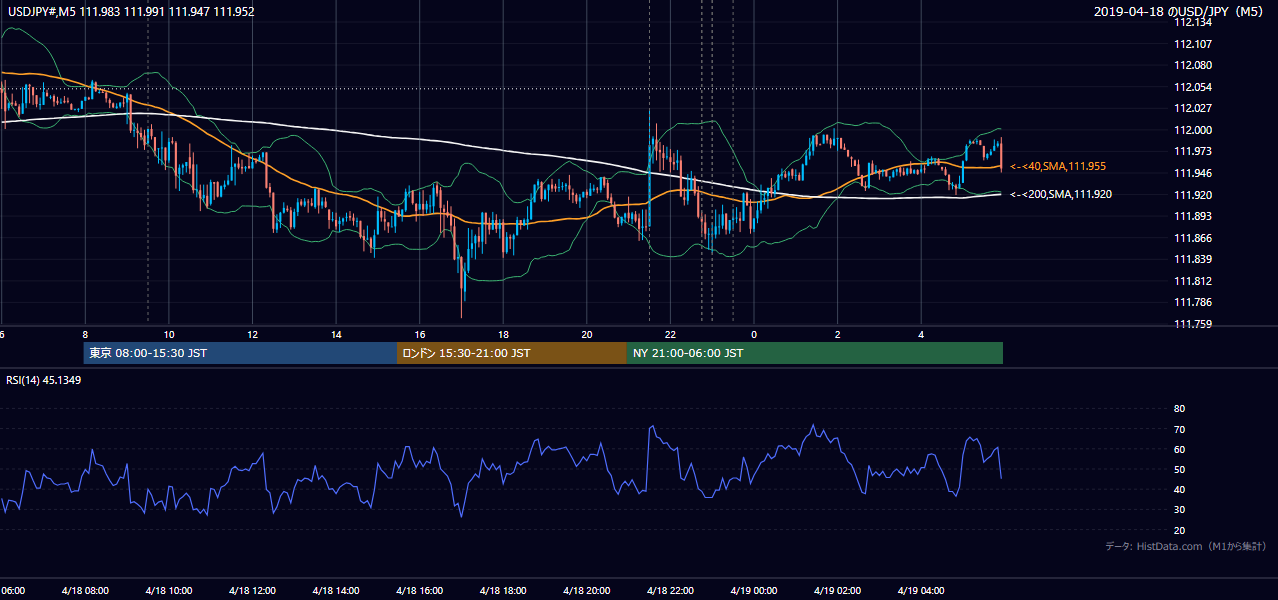Image resolution: width=1278 pixels, height=600 pixels.
Task: Click the RSI(14) 45.1349 indicator label
Action: point(44,379)
